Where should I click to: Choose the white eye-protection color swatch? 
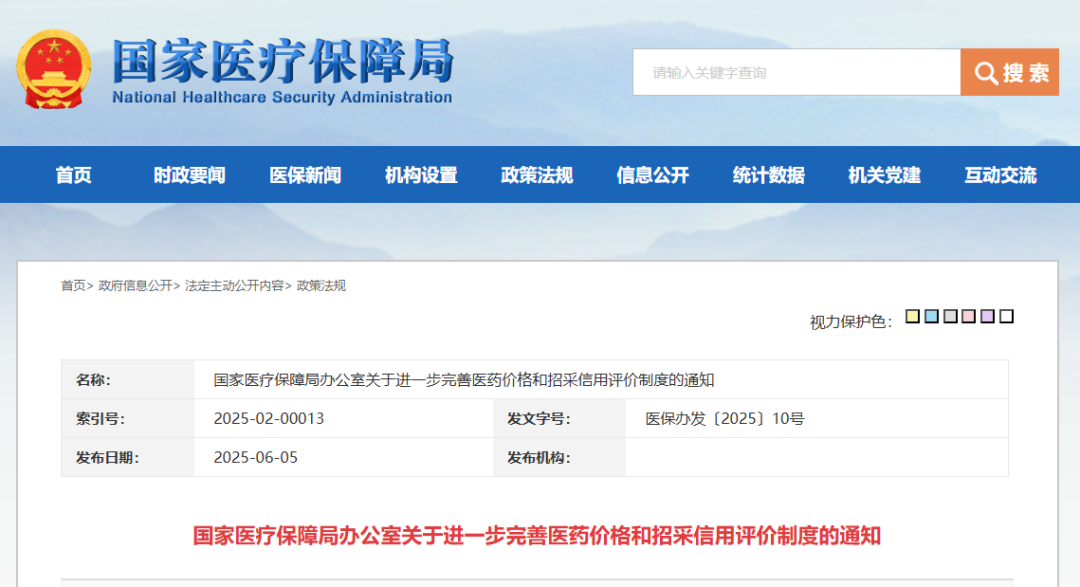coord(1007,317)
